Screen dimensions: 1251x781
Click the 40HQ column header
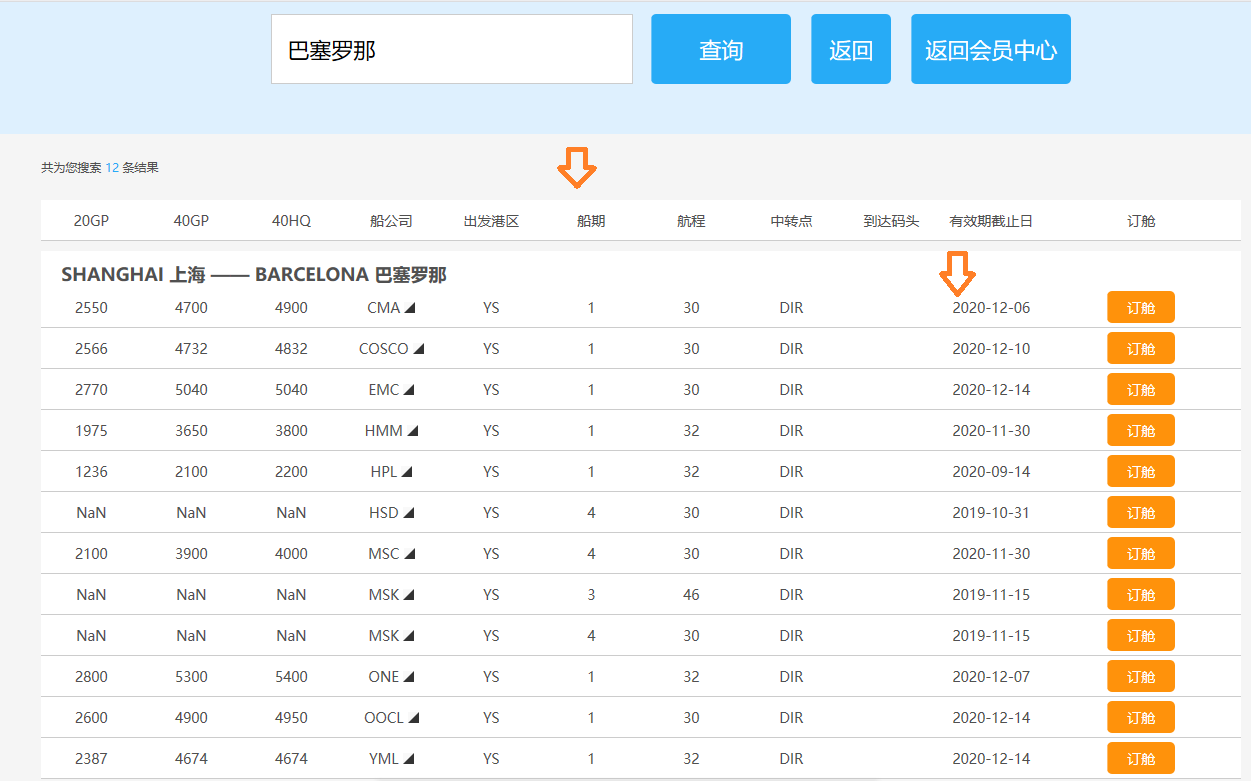pos(291,221)
